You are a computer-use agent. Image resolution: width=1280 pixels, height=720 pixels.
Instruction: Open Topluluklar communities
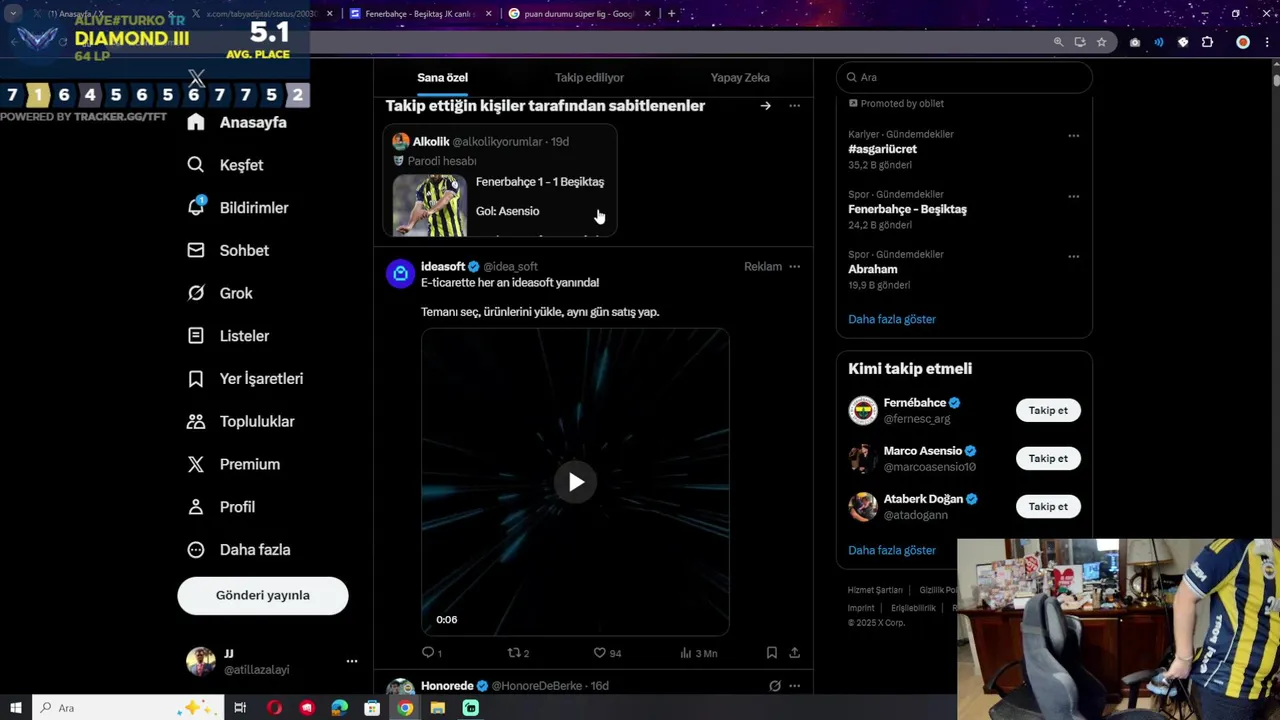click(x=241, y=422)
